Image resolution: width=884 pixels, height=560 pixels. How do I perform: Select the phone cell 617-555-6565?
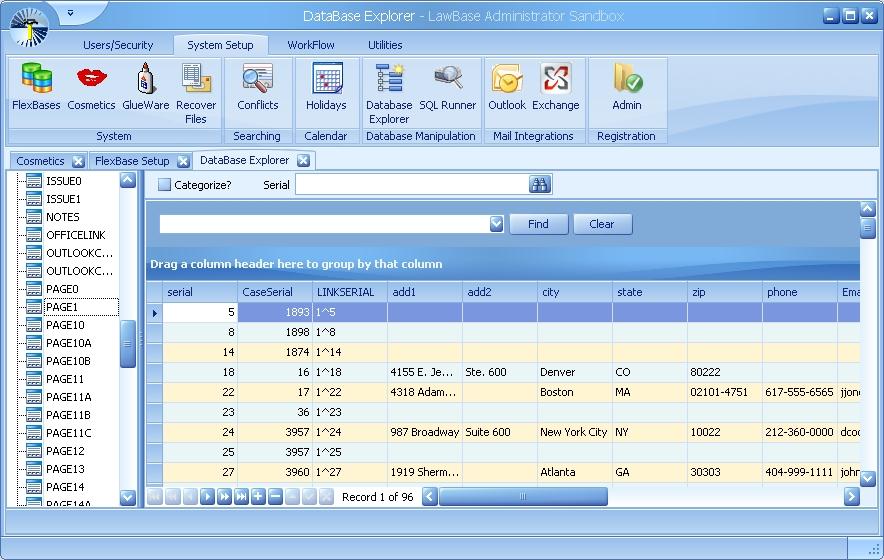coord(799,392)
